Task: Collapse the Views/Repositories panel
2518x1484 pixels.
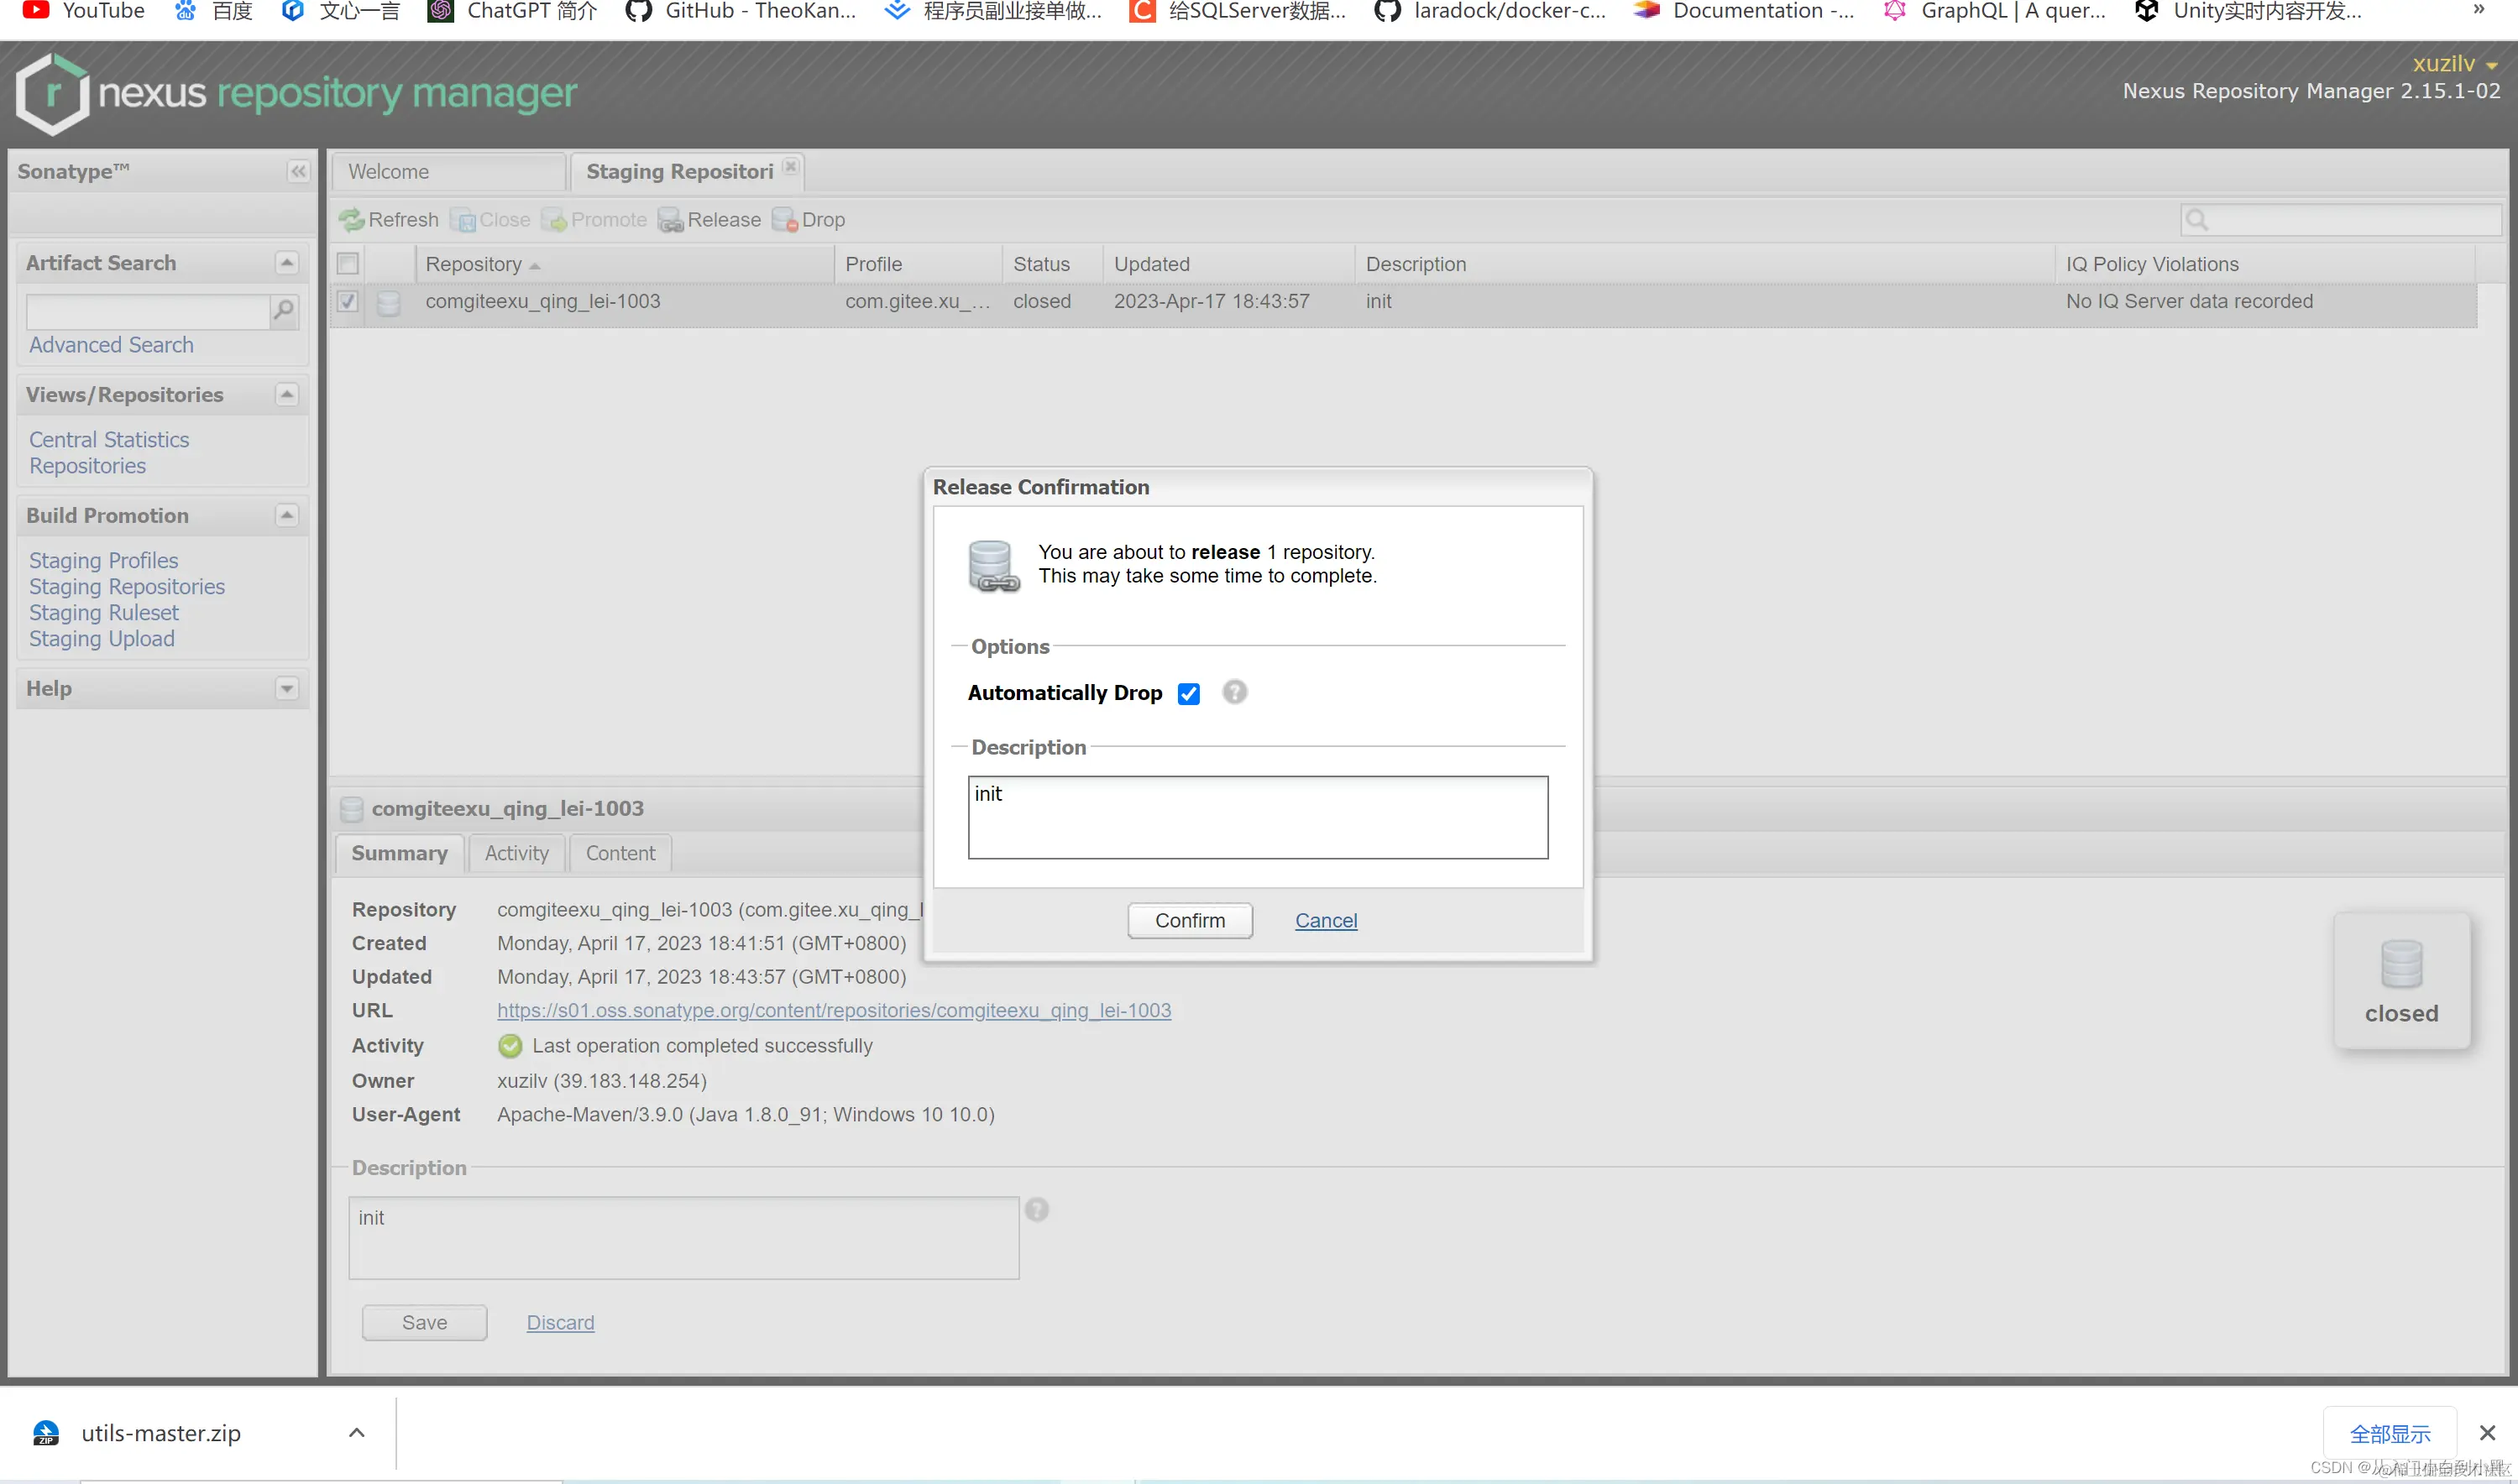Action: click(x=287, y=395)
